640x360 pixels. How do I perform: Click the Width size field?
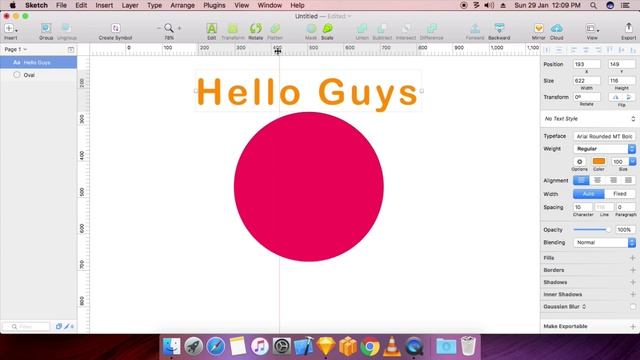(587, 81)
